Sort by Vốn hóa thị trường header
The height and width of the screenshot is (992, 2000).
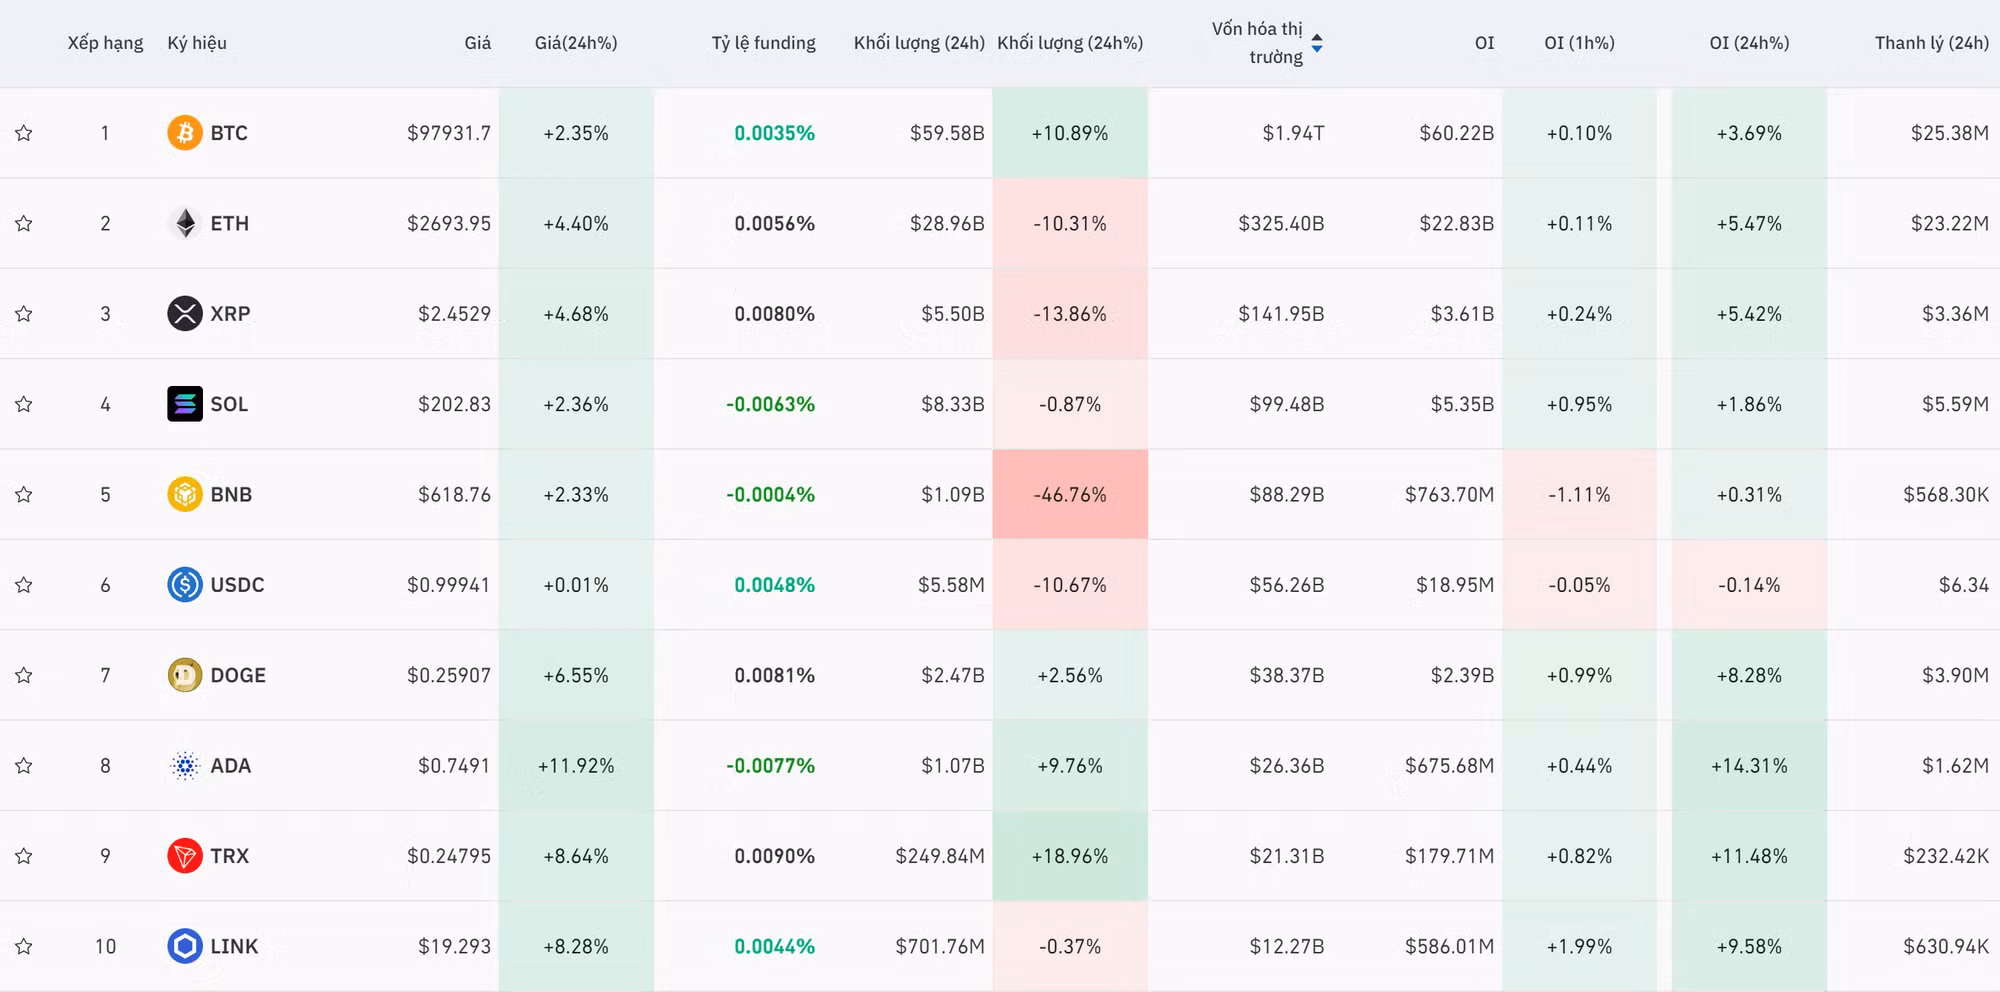click(1257, 43)
